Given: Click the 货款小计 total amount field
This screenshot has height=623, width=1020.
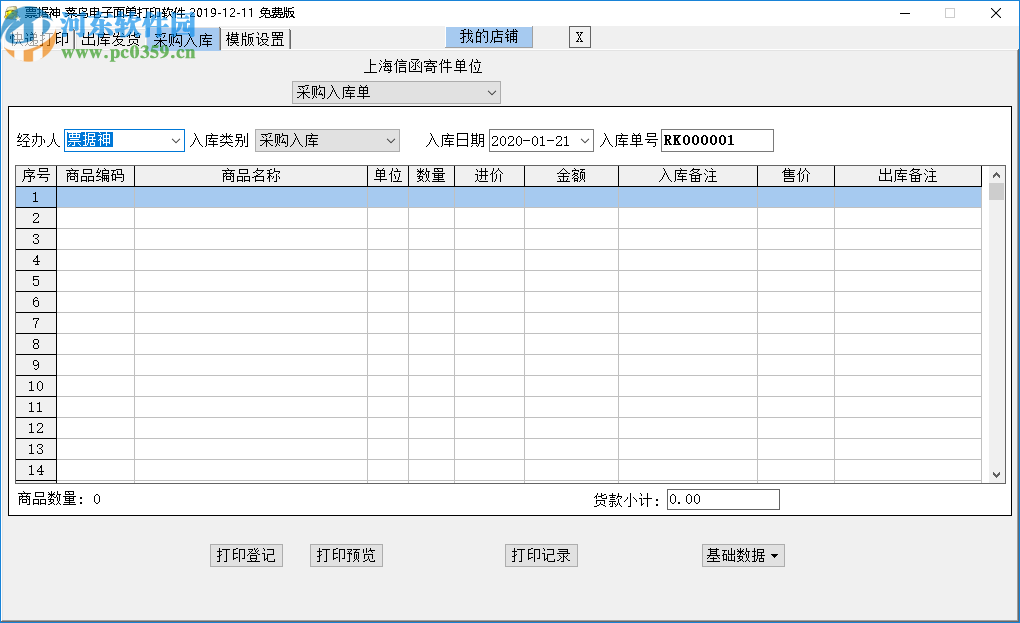Looking at the screenshot, I should 723,499.
